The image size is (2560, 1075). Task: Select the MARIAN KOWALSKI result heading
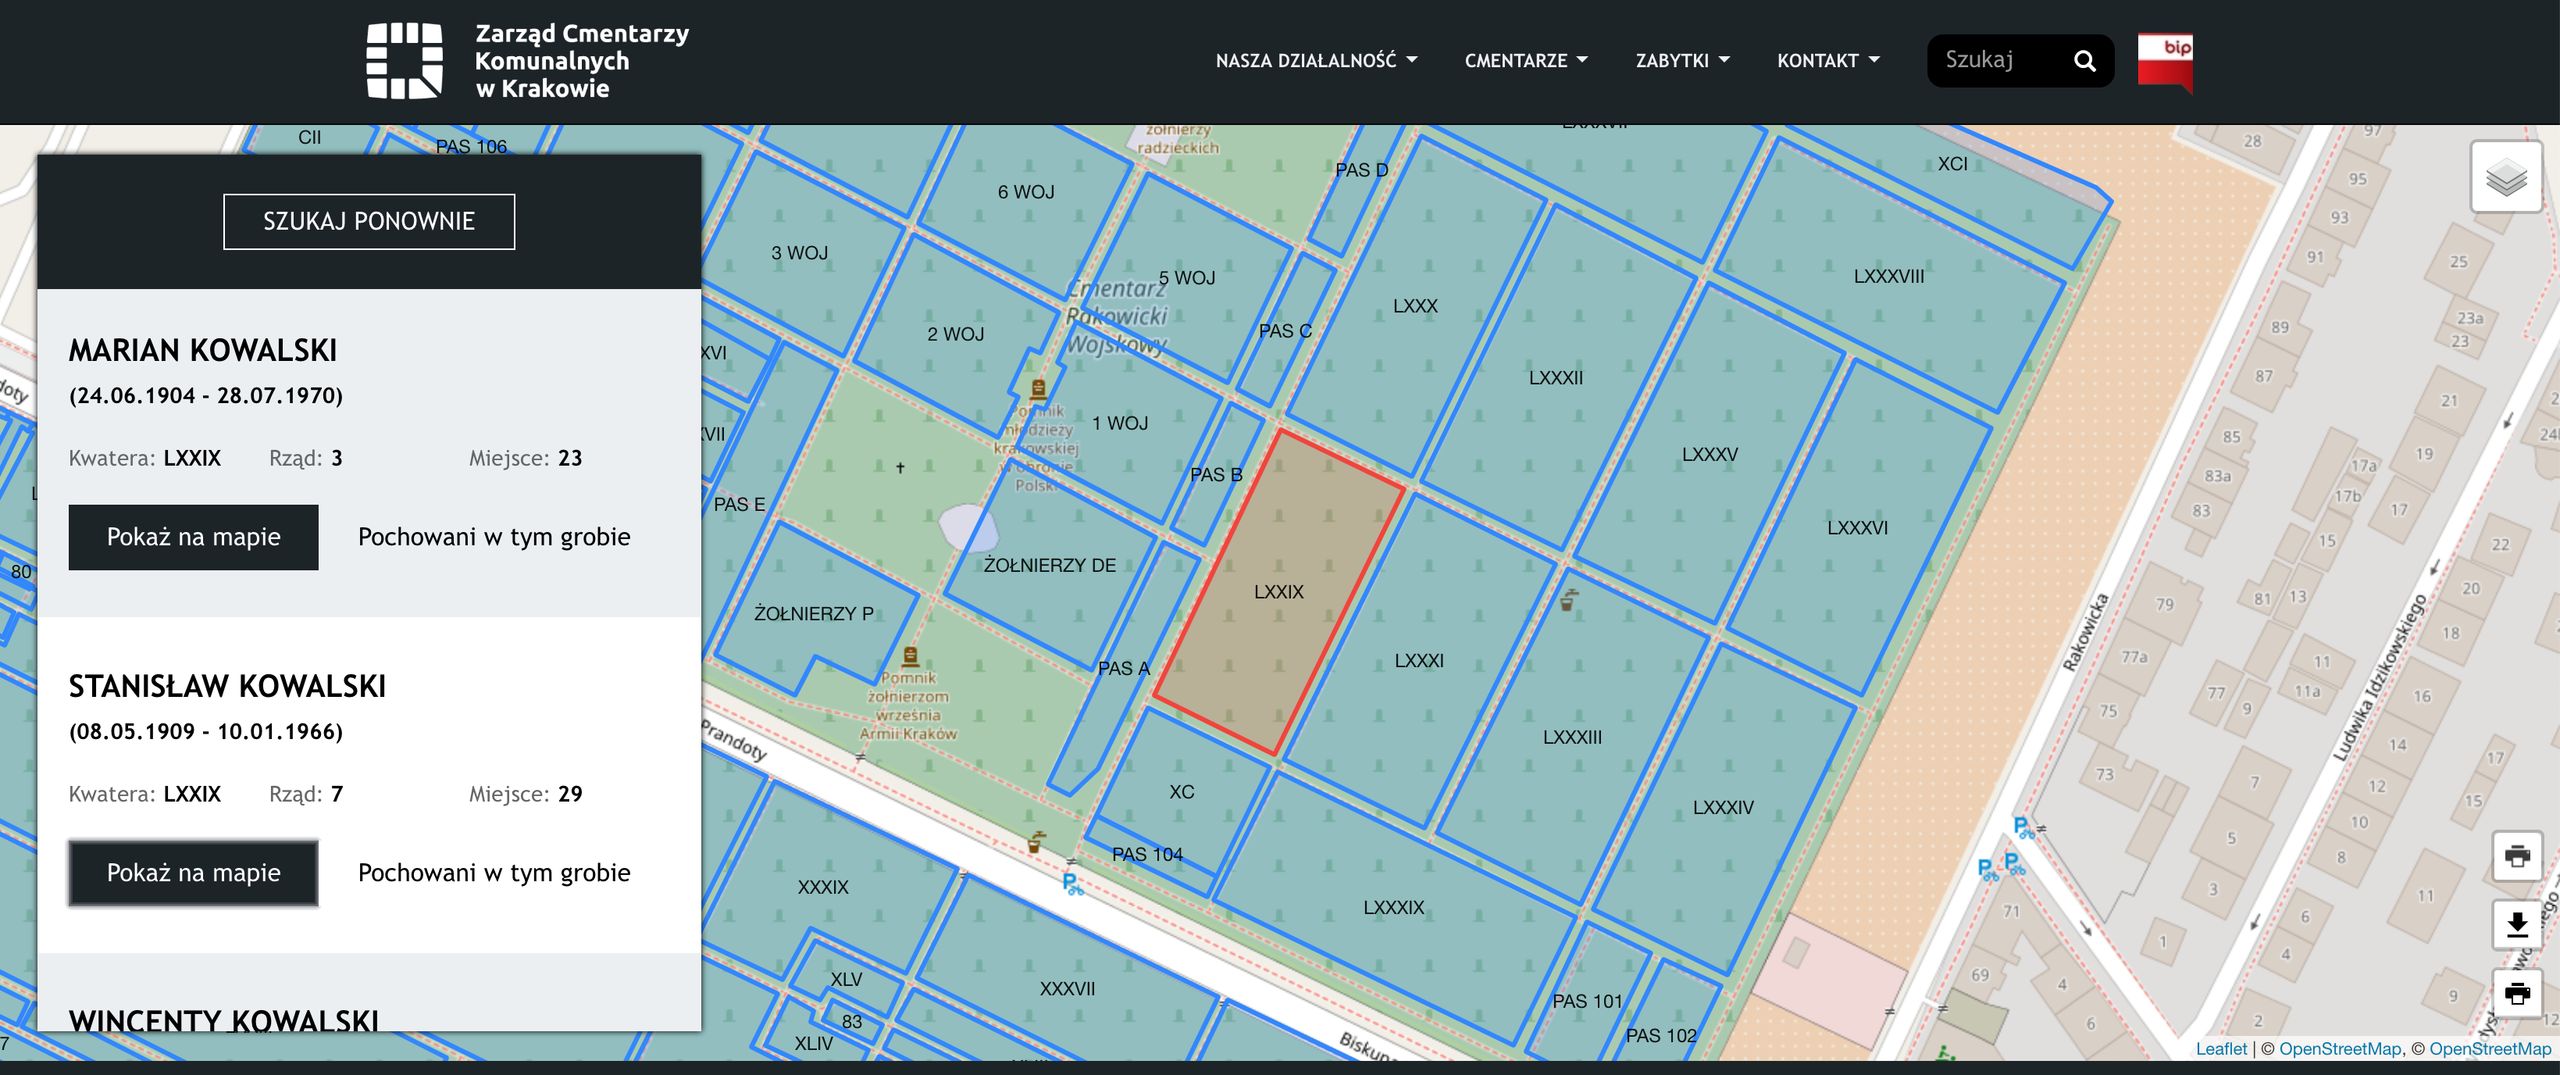pos(203,350)
